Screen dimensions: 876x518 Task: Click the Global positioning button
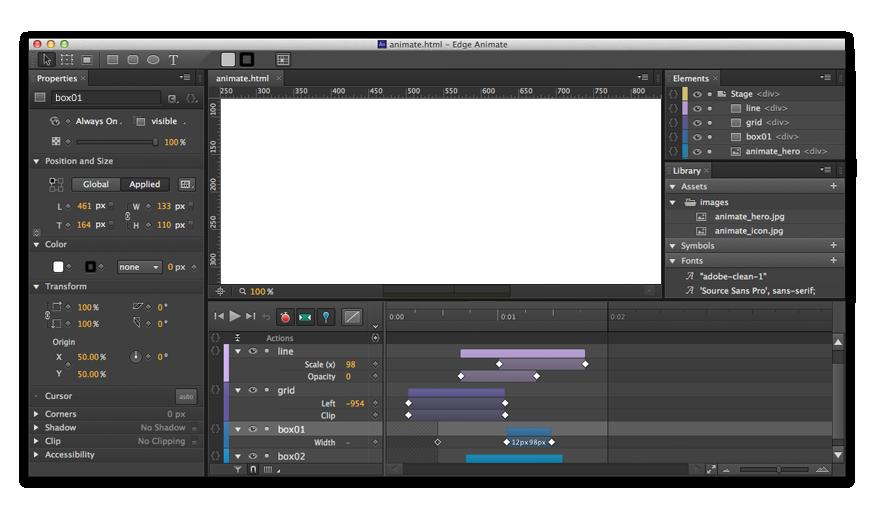[x=96, y=184]
